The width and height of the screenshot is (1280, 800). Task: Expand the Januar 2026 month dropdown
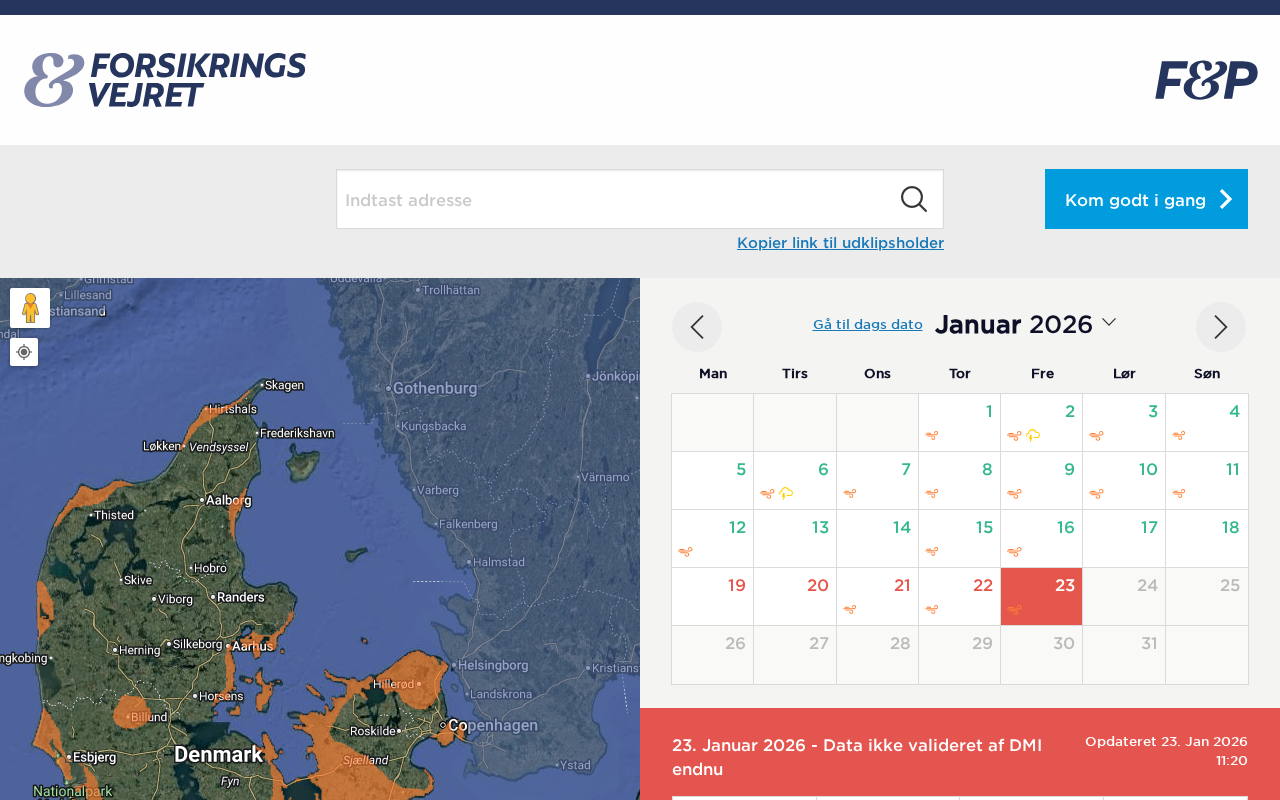coord(1109,322)
